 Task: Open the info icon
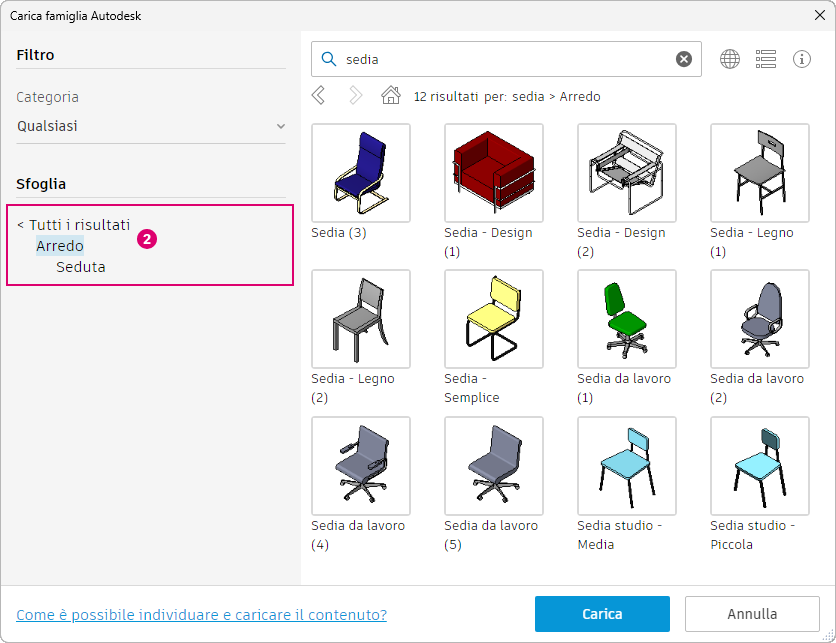pyautogui.click(x=802, y=59)
